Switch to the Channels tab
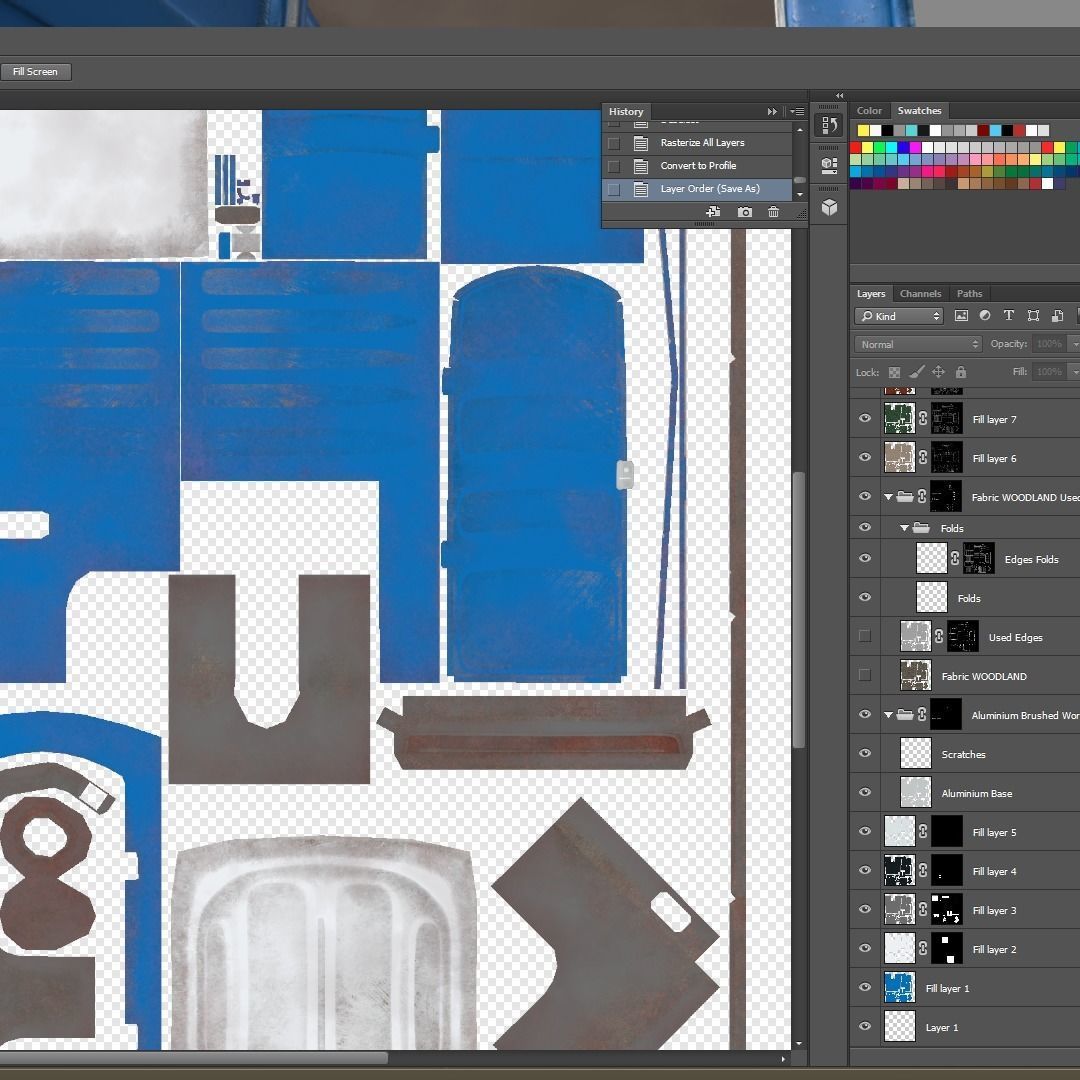This screenshot has height=1080, width=1080. (x=920, y=293)
